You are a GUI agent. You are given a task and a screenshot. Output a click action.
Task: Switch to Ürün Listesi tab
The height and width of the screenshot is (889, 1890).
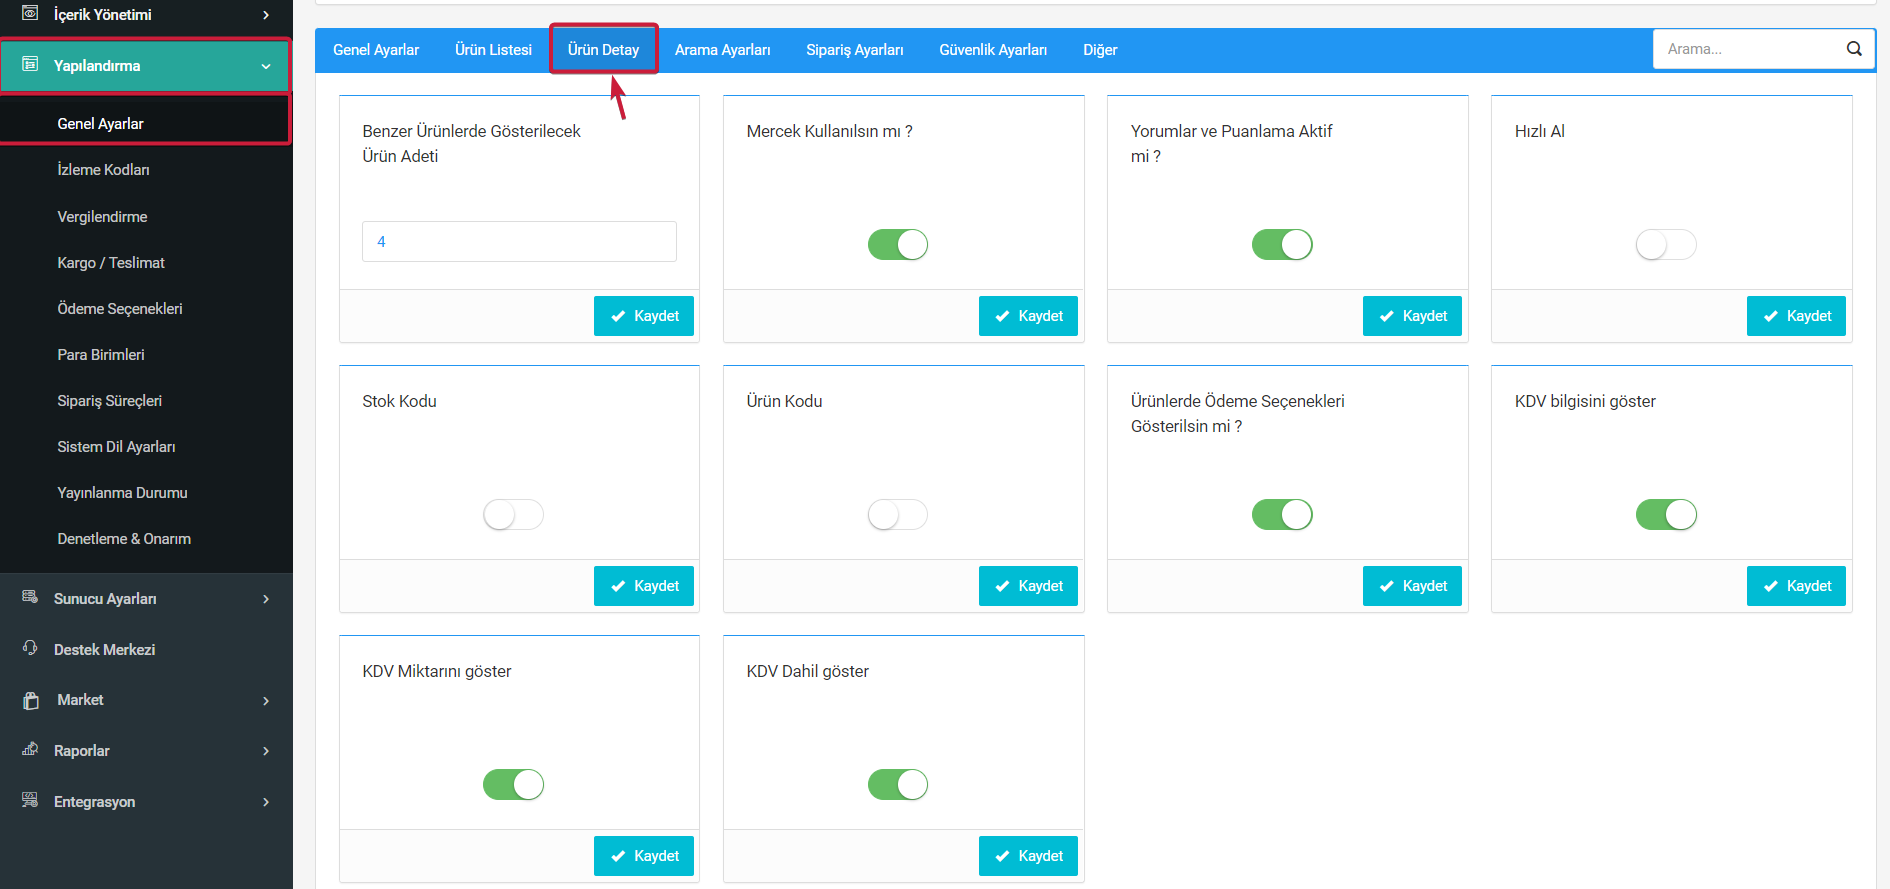coord(493,50)
